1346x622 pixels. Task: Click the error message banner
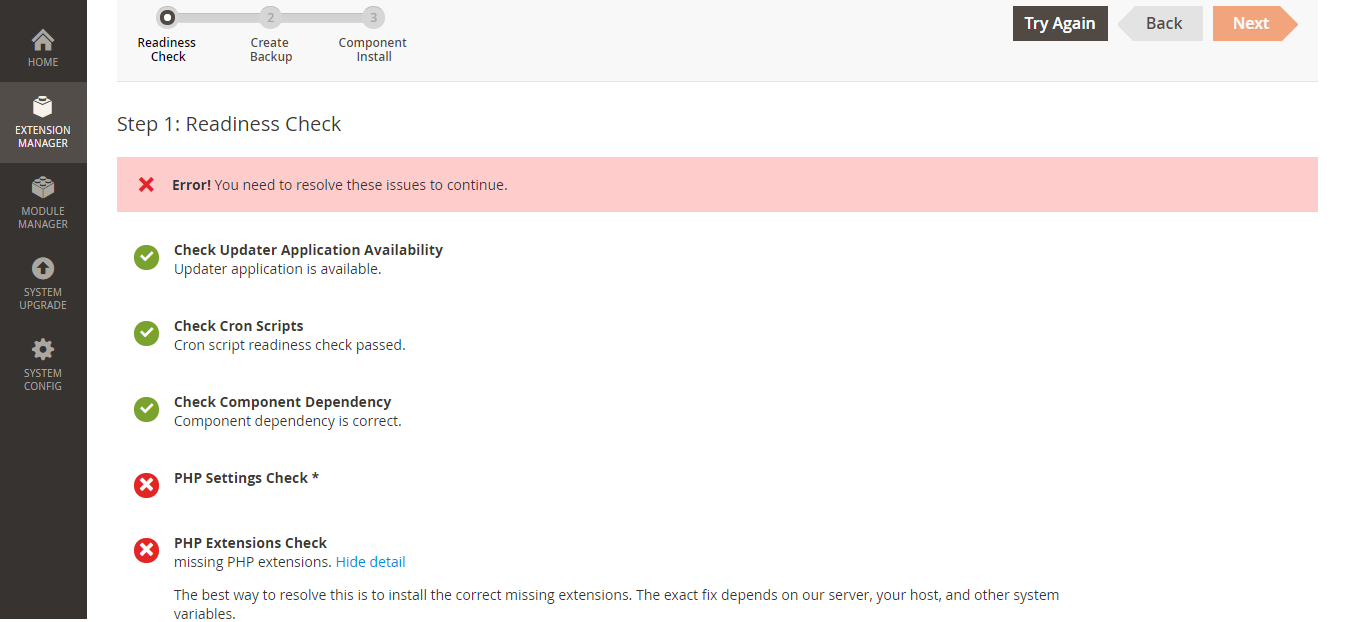click(x=717, y=184)
